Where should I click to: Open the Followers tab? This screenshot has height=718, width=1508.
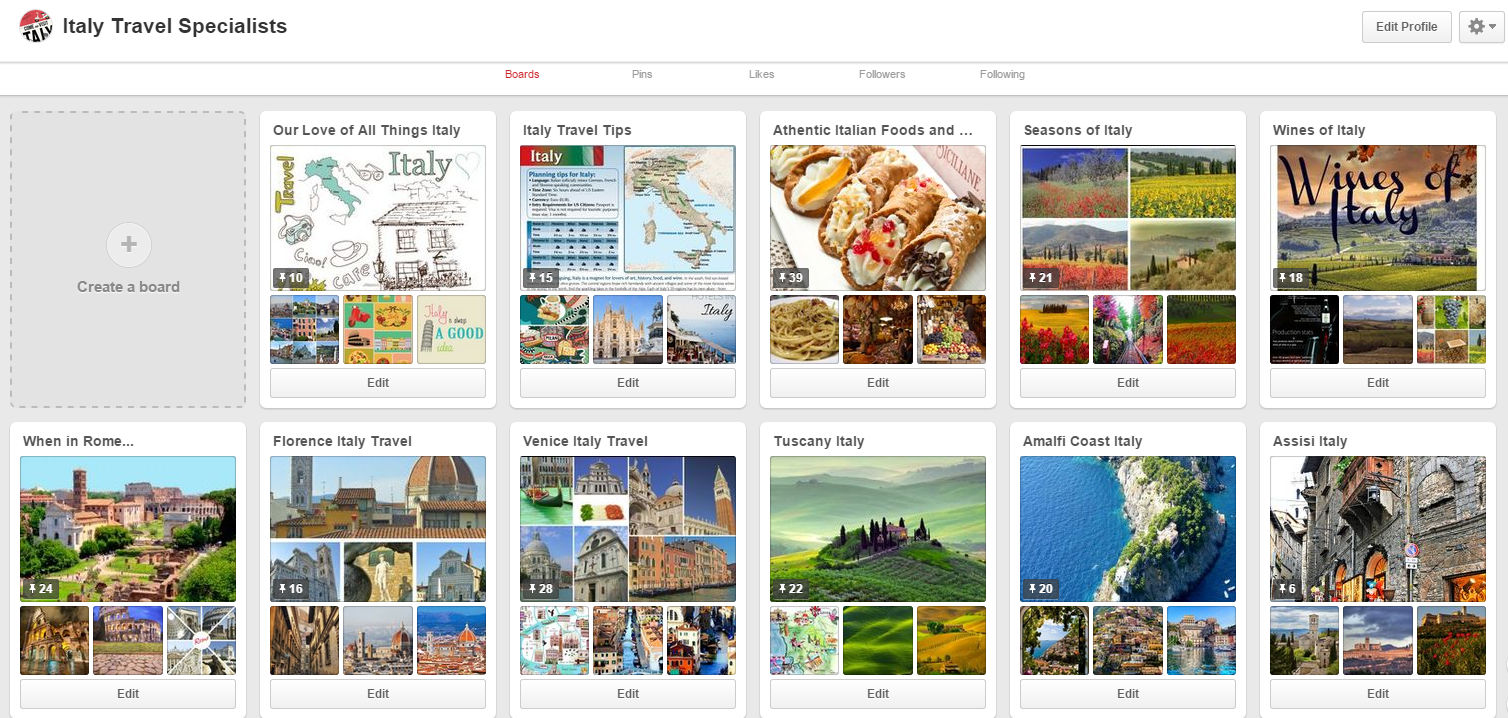pos(881,73)
